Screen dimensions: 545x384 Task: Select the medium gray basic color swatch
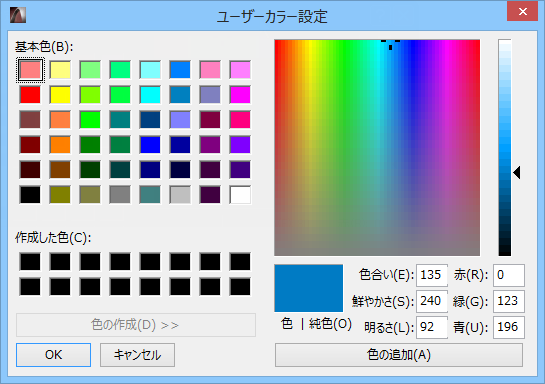pos(120,195)
